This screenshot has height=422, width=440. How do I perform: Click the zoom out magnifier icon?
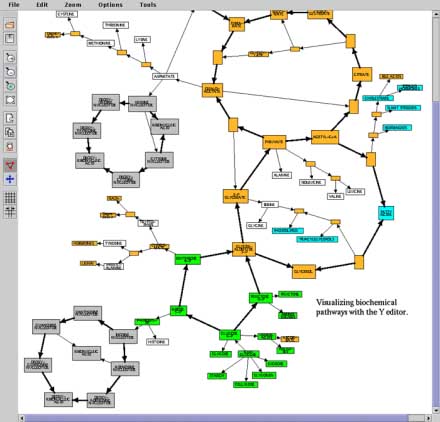[10, 71]
